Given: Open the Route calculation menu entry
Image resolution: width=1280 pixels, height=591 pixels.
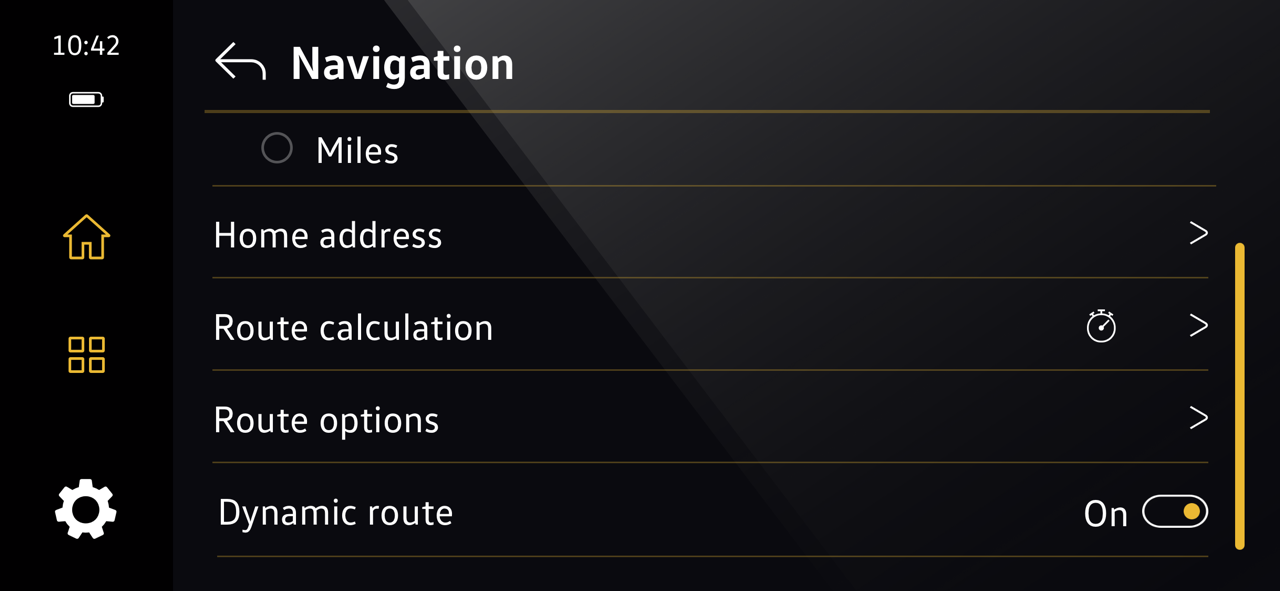Looking at the screenshot, I should (710, 325).
